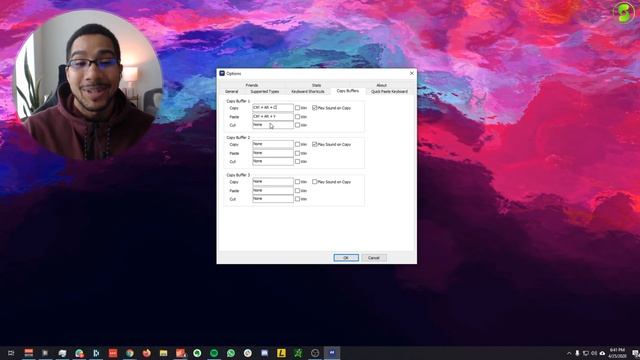640x360 pixels.
Task: Open the Friends tab
Action: click(x=252, y=85)
